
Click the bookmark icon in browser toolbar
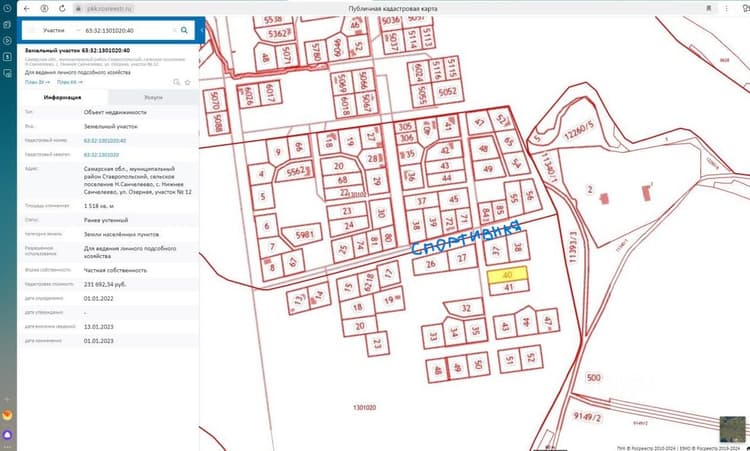pyautogui.click(x=709, y=9)
